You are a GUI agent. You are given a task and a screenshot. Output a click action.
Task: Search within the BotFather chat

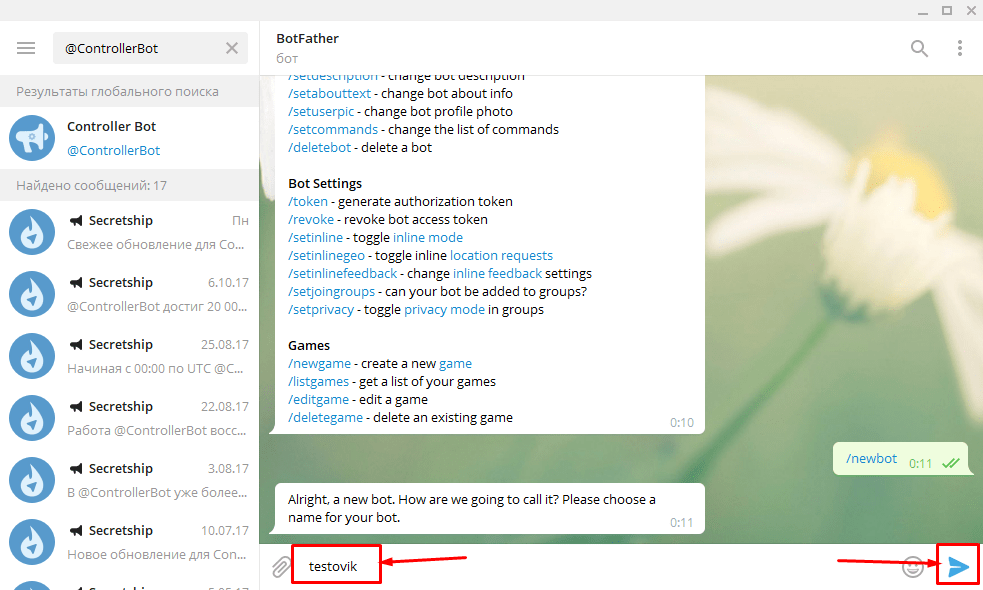click(x=919, y=48)
